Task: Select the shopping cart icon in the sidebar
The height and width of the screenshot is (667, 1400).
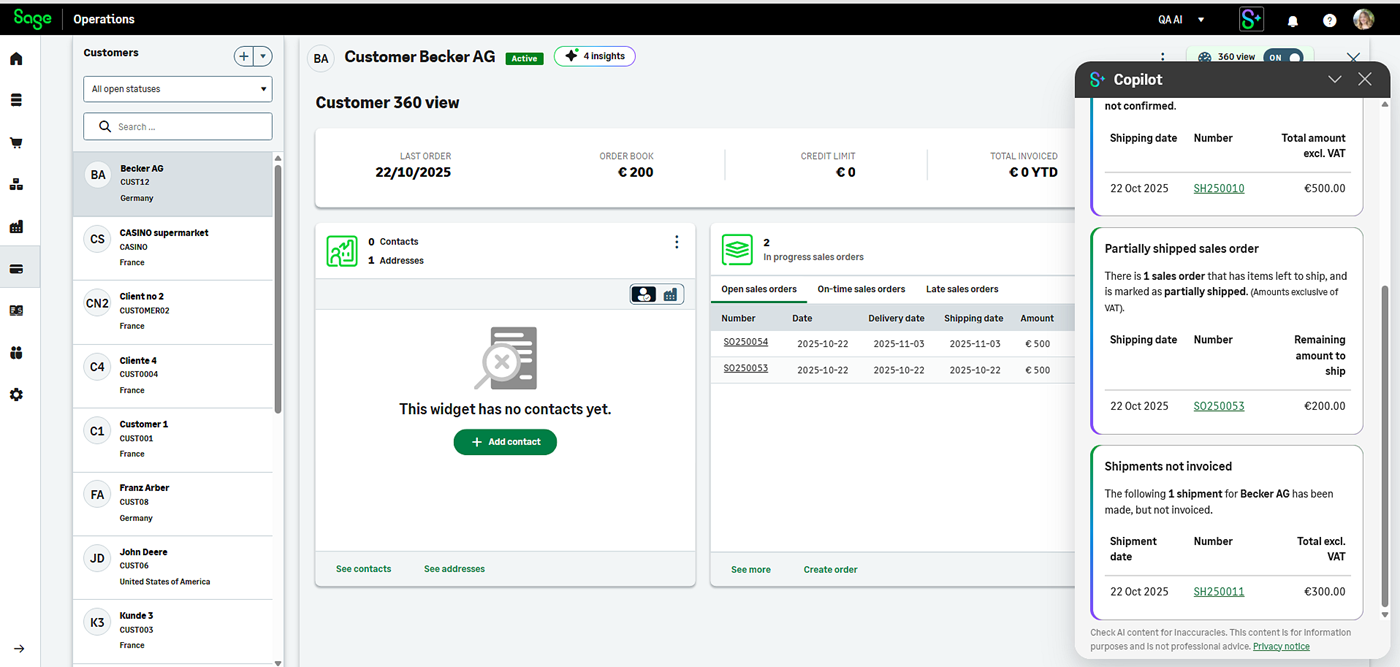Action: (x=16, y=143)
